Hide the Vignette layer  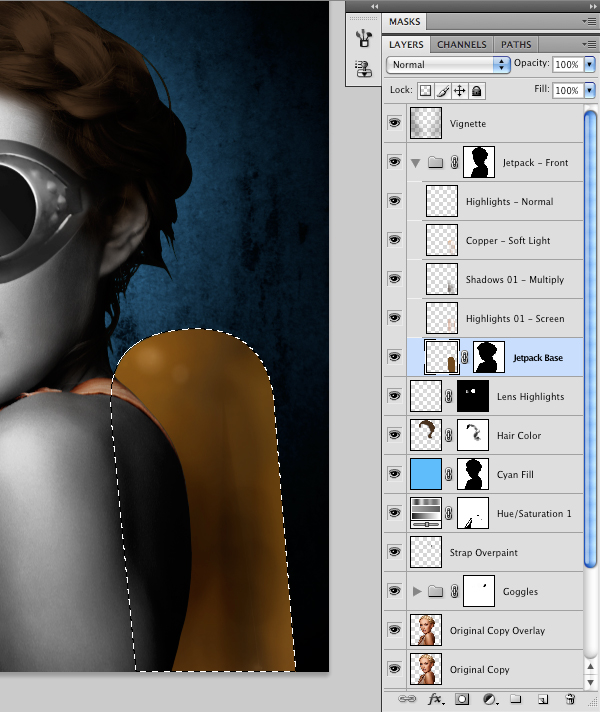[x=394, y=123]
